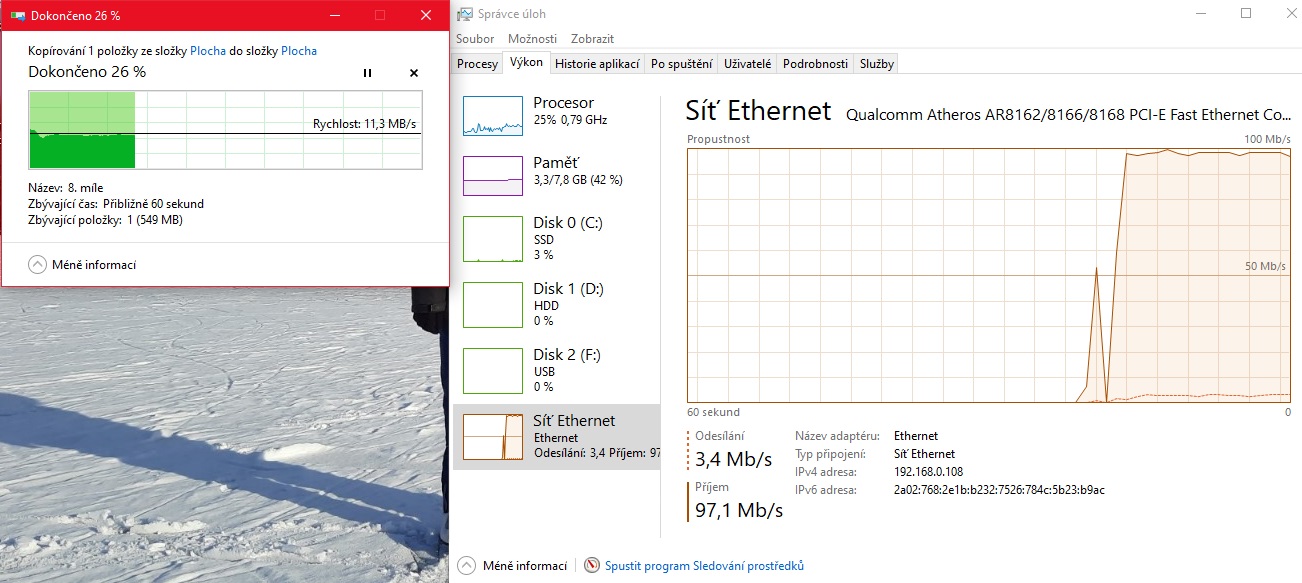The image size is (1302, 583).
Task: Cancel the copy with the X button
Action: click(x=414, y=73)
